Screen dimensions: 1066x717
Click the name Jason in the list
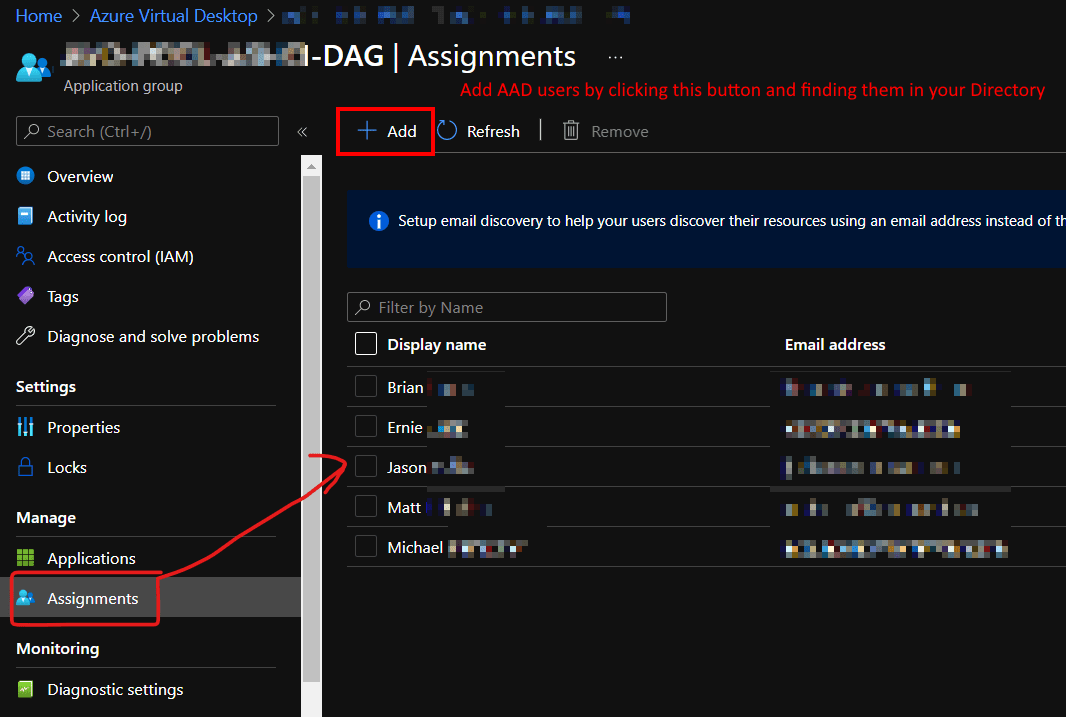click(x=407, y=468)
